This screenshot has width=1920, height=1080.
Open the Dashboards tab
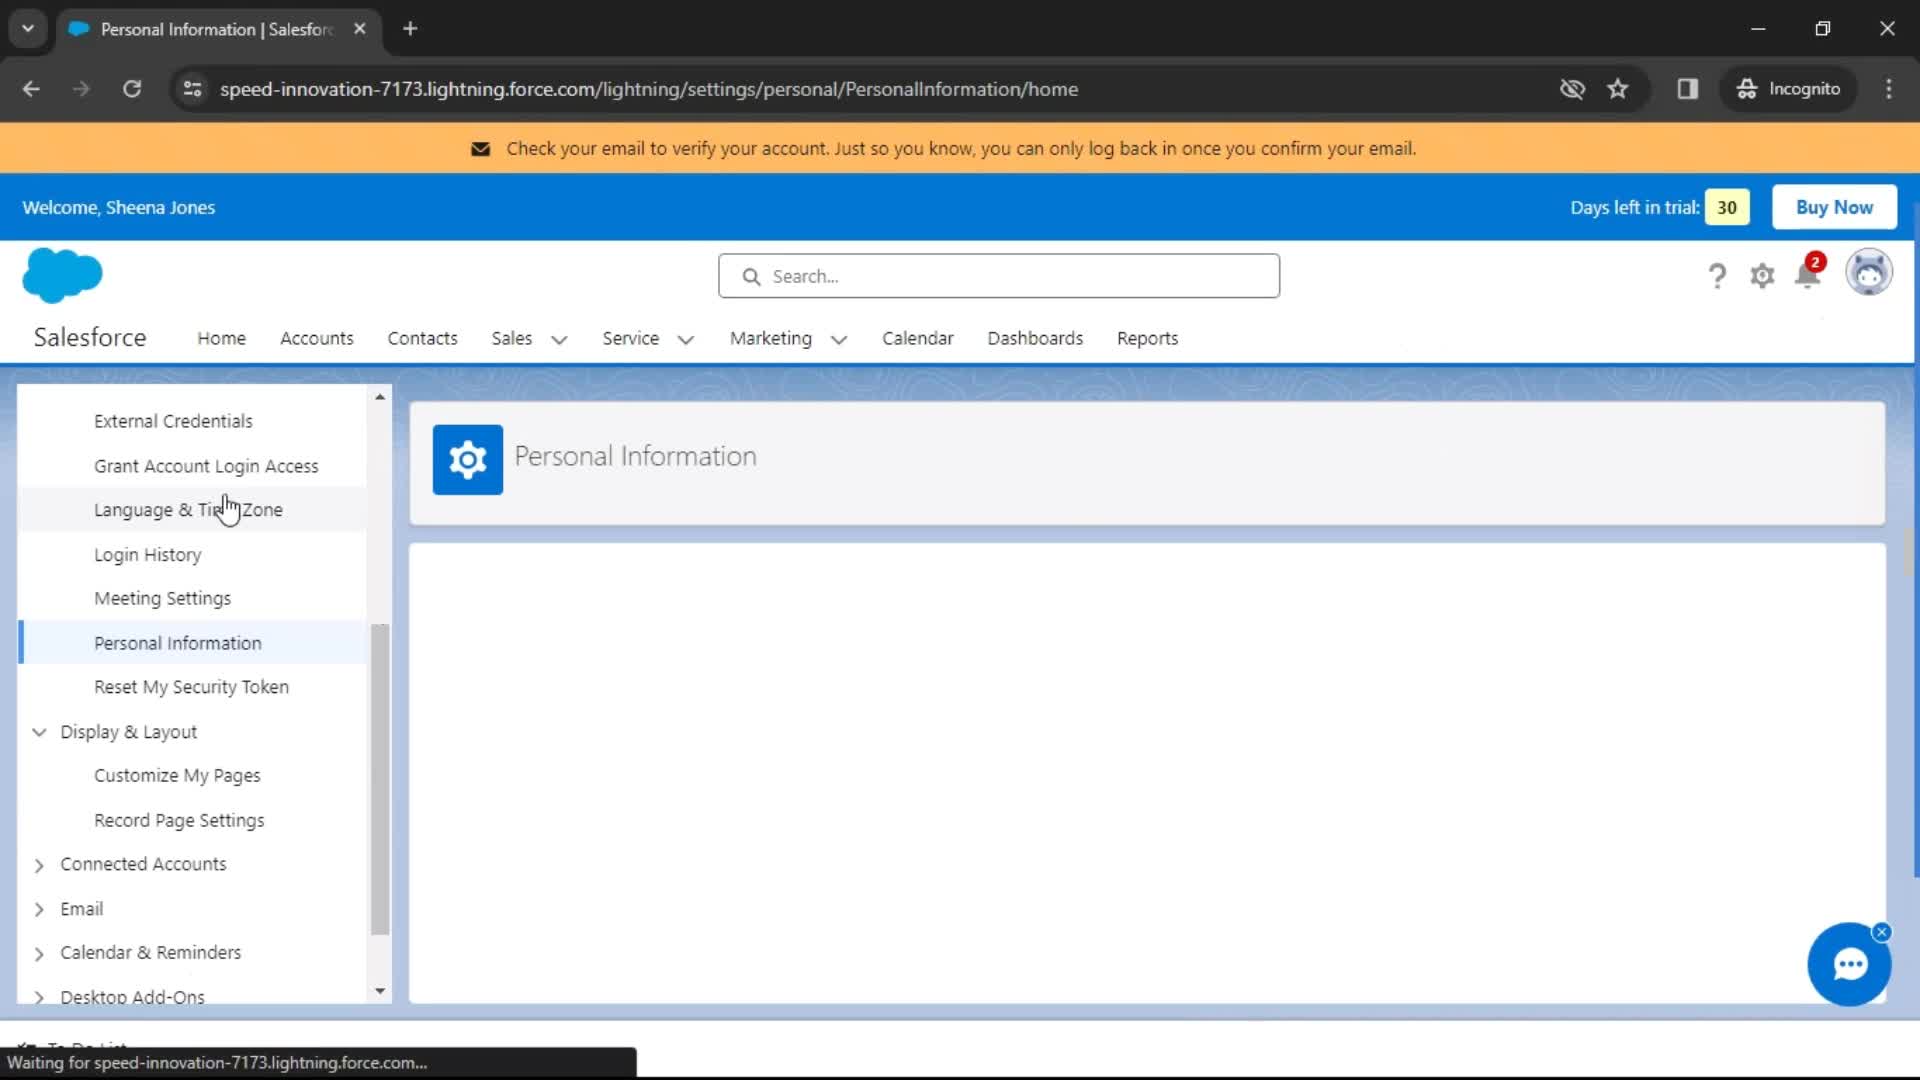pos(1035,339)
